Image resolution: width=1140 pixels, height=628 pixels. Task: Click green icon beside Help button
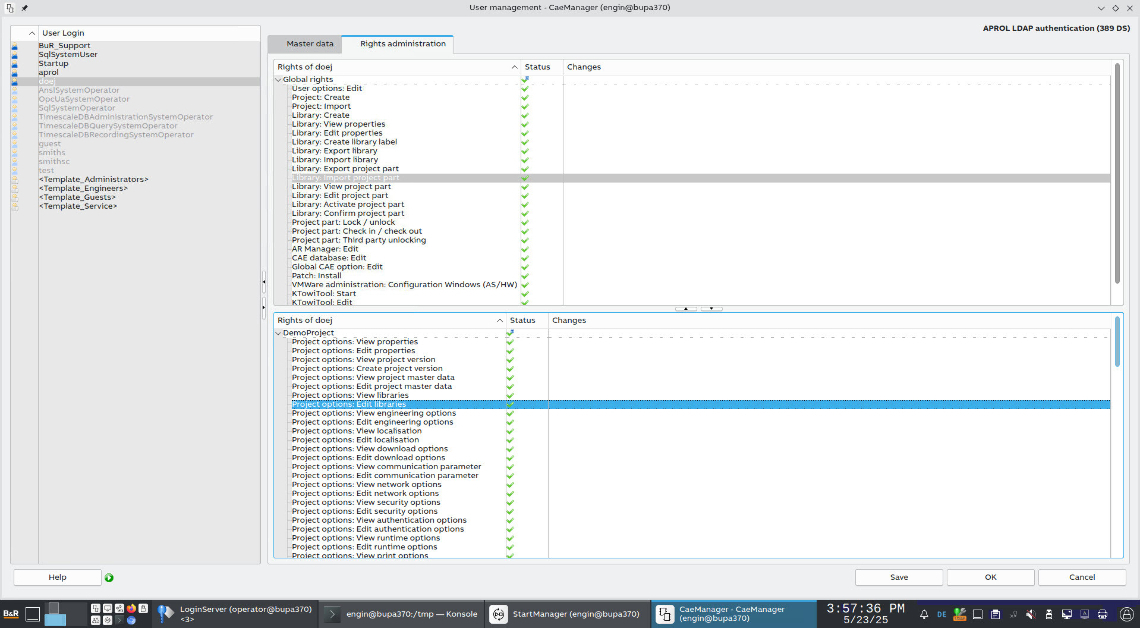click(109, 578)
